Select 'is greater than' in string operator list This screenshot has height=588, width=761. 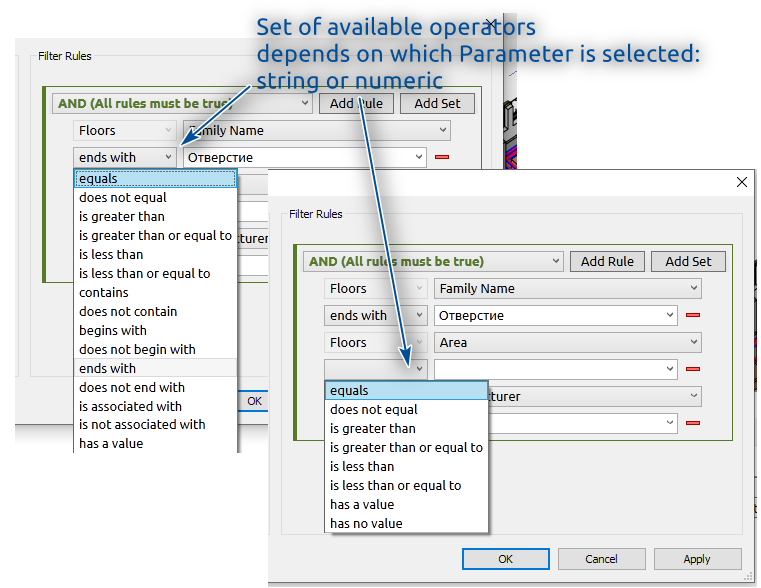tap(155, 216)
